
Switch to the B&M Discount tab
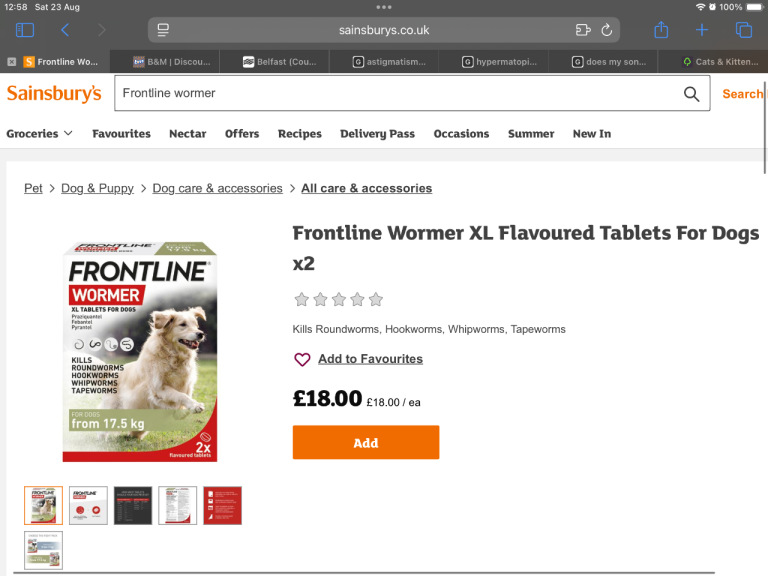pyautogui.click(x=165, y=62)
